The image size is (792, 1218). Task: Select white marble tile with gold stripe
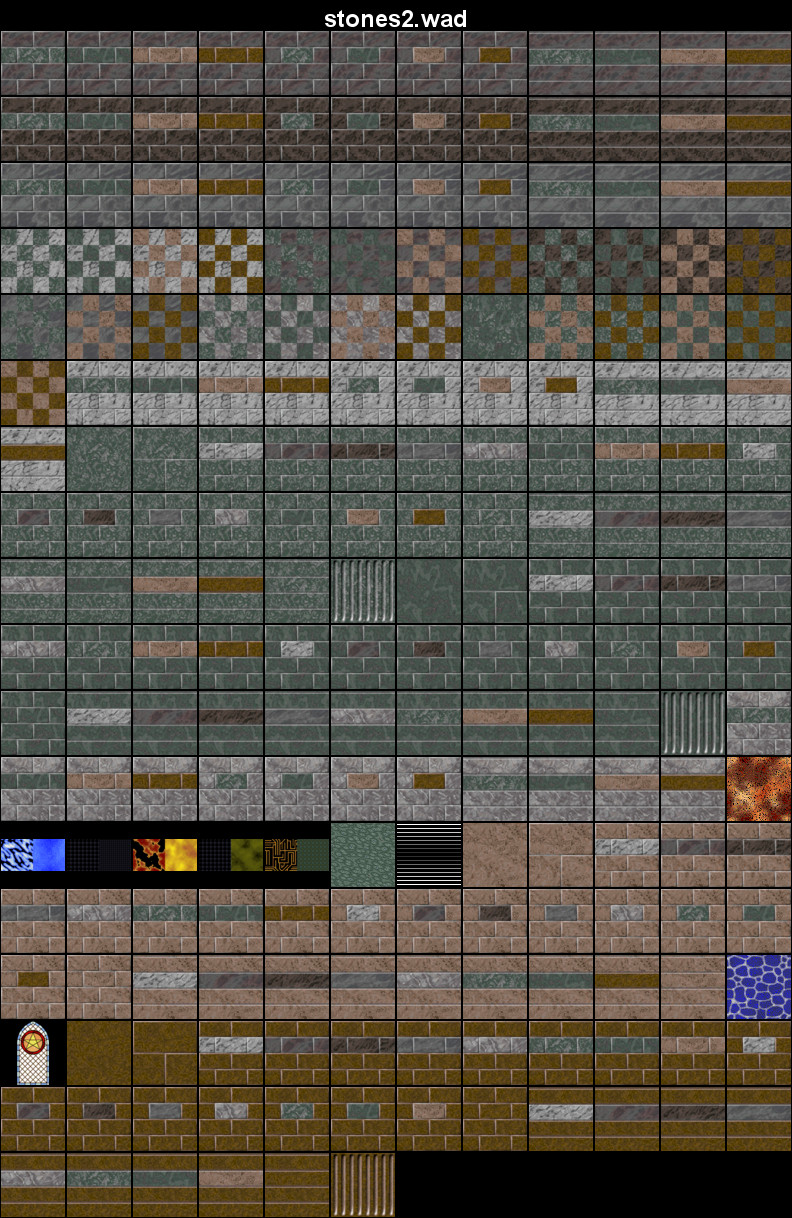(33, 459)
